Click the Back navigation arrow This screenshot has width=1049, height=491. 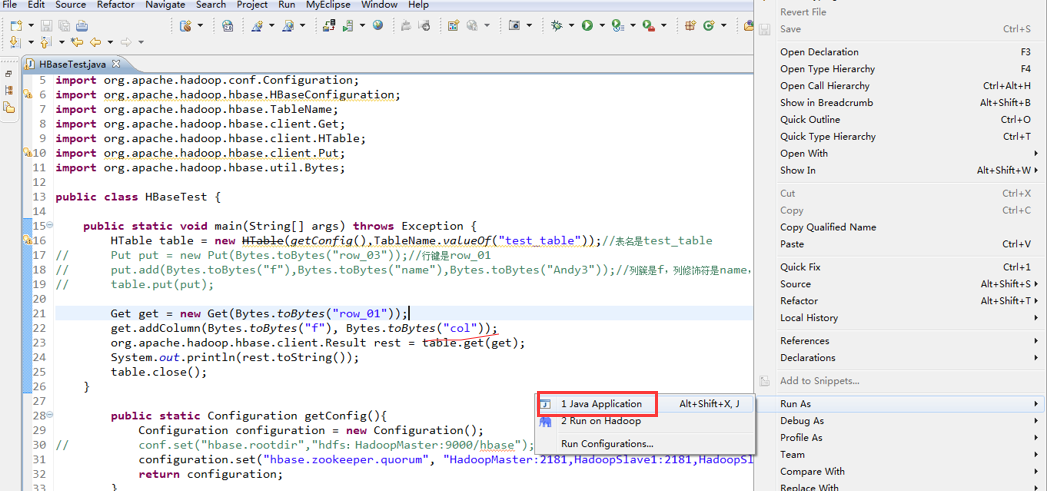(96, 42)
